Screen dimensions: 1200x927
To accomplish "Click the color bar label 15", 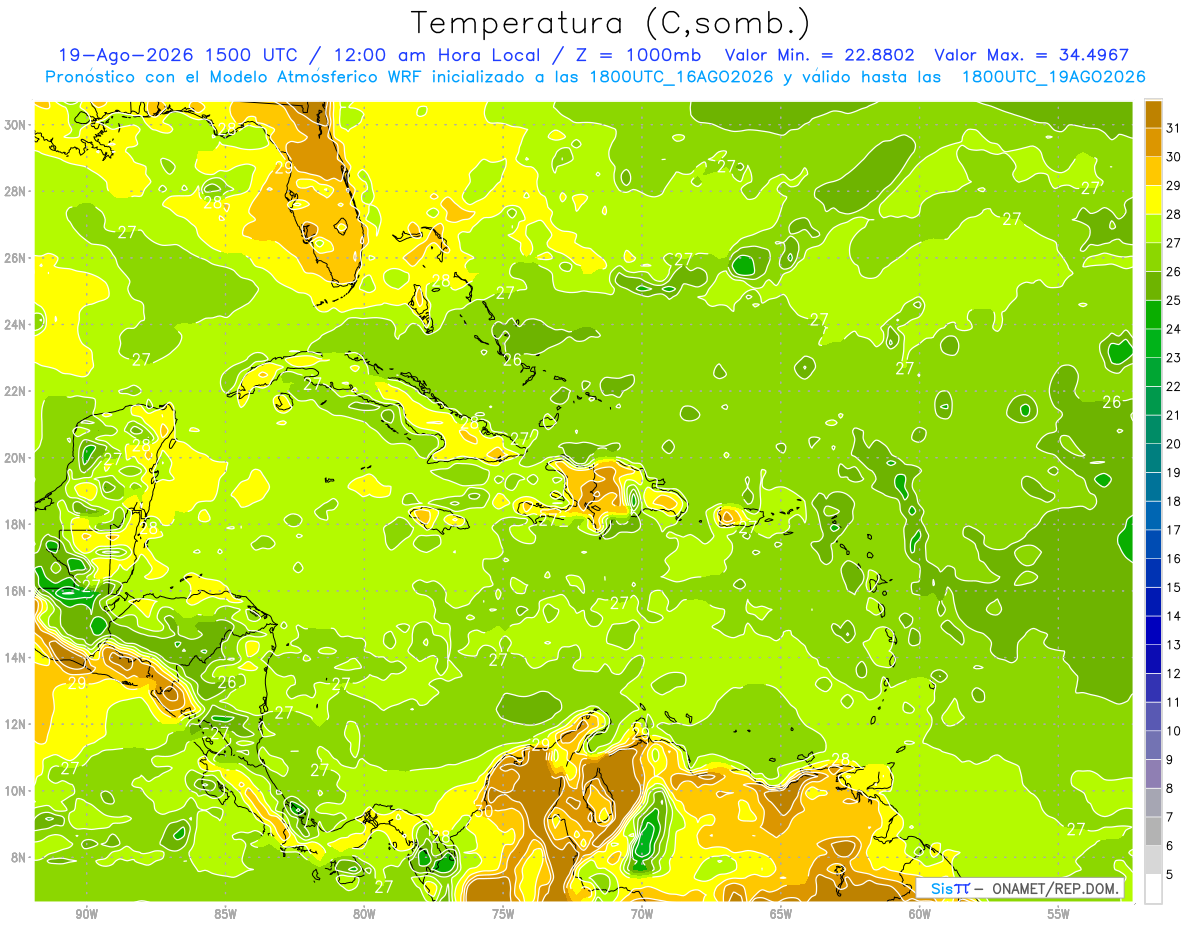I will point(1174,587).
